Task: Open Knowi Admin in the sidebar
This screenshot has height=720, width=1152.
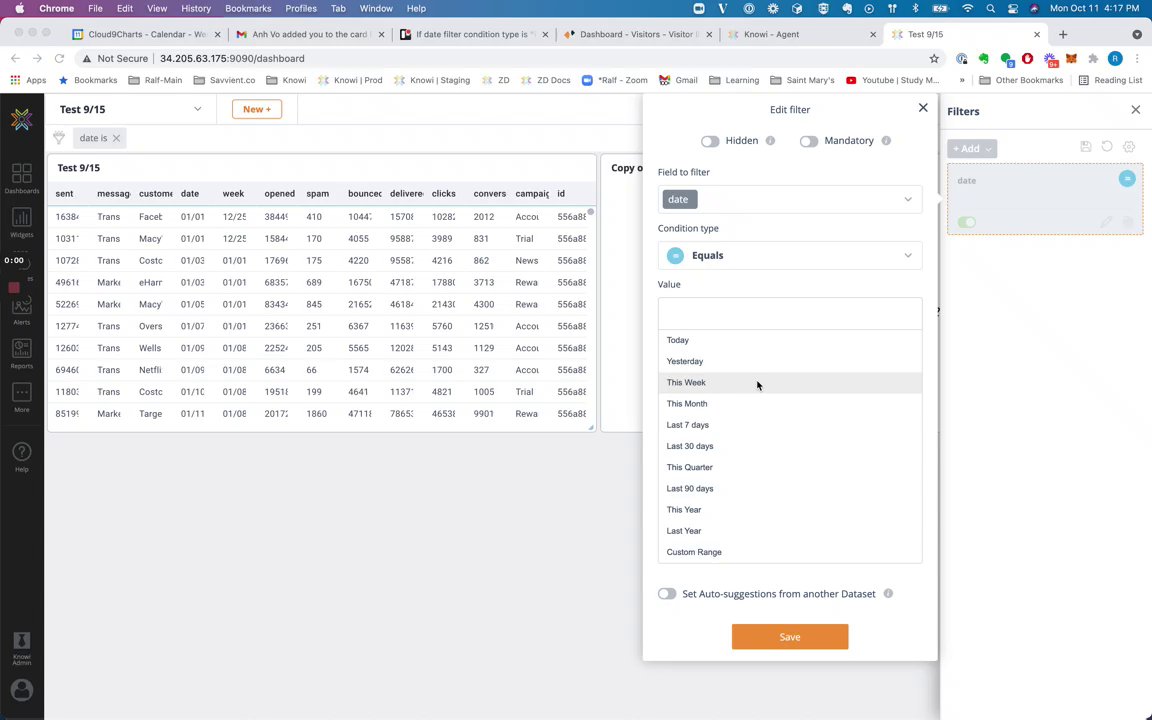Action: [21, 648]
